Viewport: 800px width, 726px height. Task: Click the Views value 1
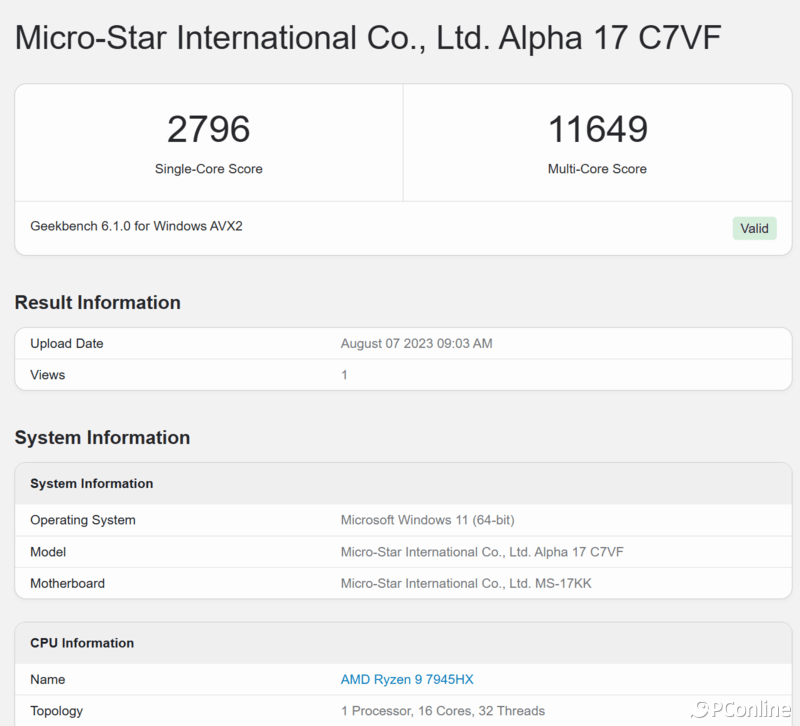click(x=344, y=375)
